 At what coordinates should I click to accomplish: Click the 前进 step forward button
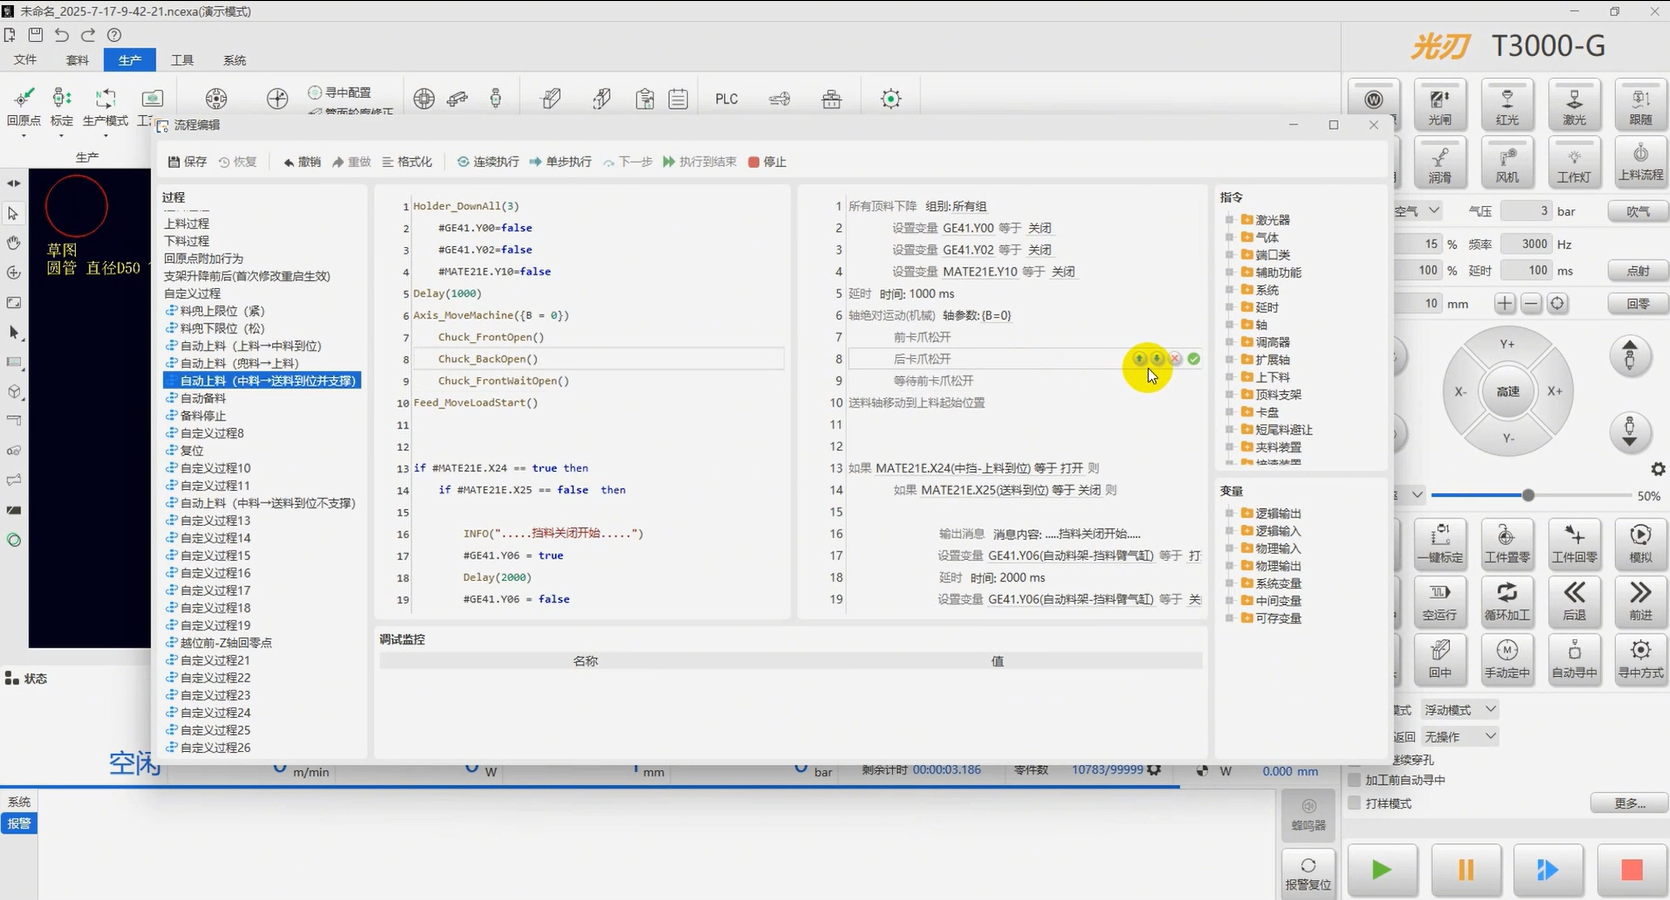[x=1641, y=600]
